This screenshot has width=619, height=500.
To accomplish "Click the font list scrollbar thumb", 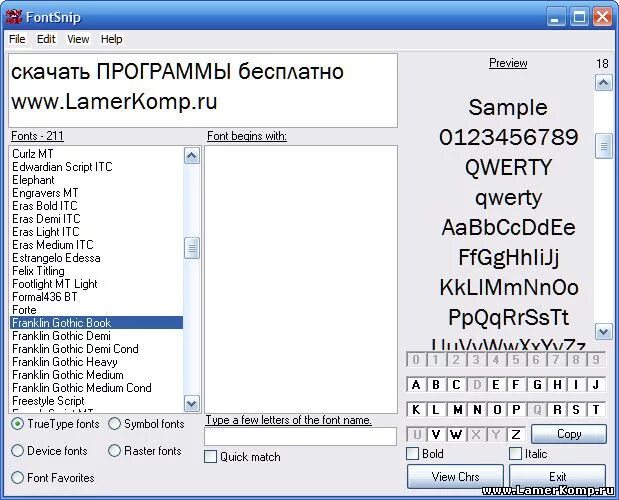I will [x=192, y=248].
